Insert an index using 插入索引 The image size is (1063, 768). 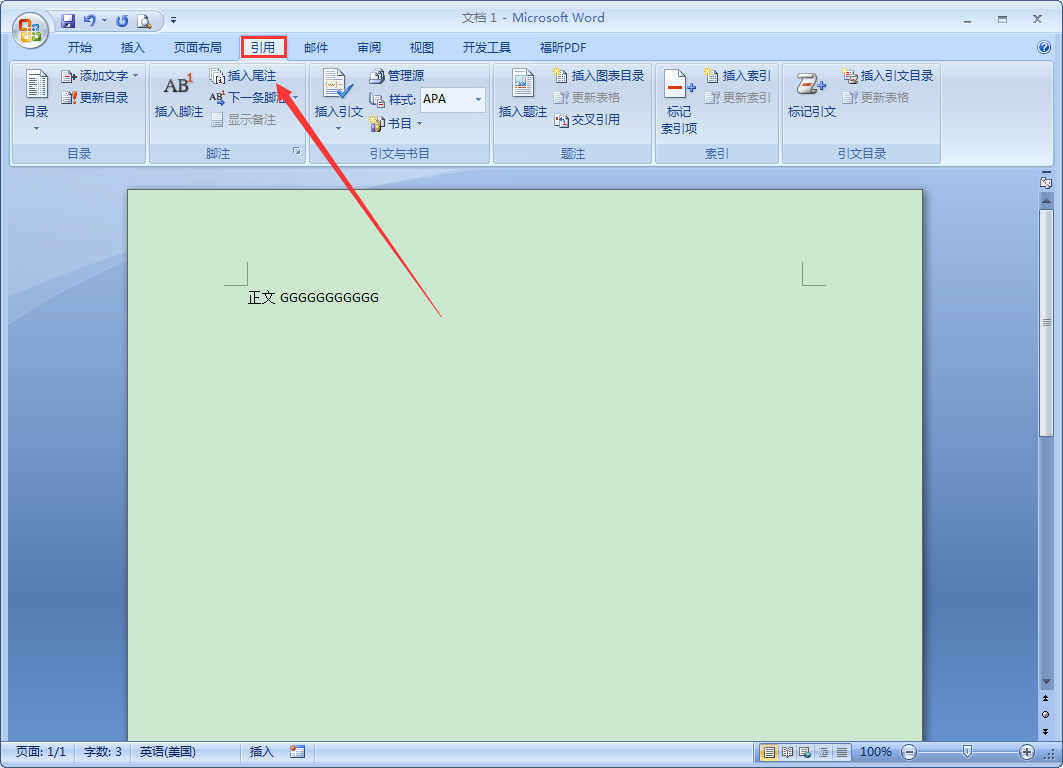(741, 74)
